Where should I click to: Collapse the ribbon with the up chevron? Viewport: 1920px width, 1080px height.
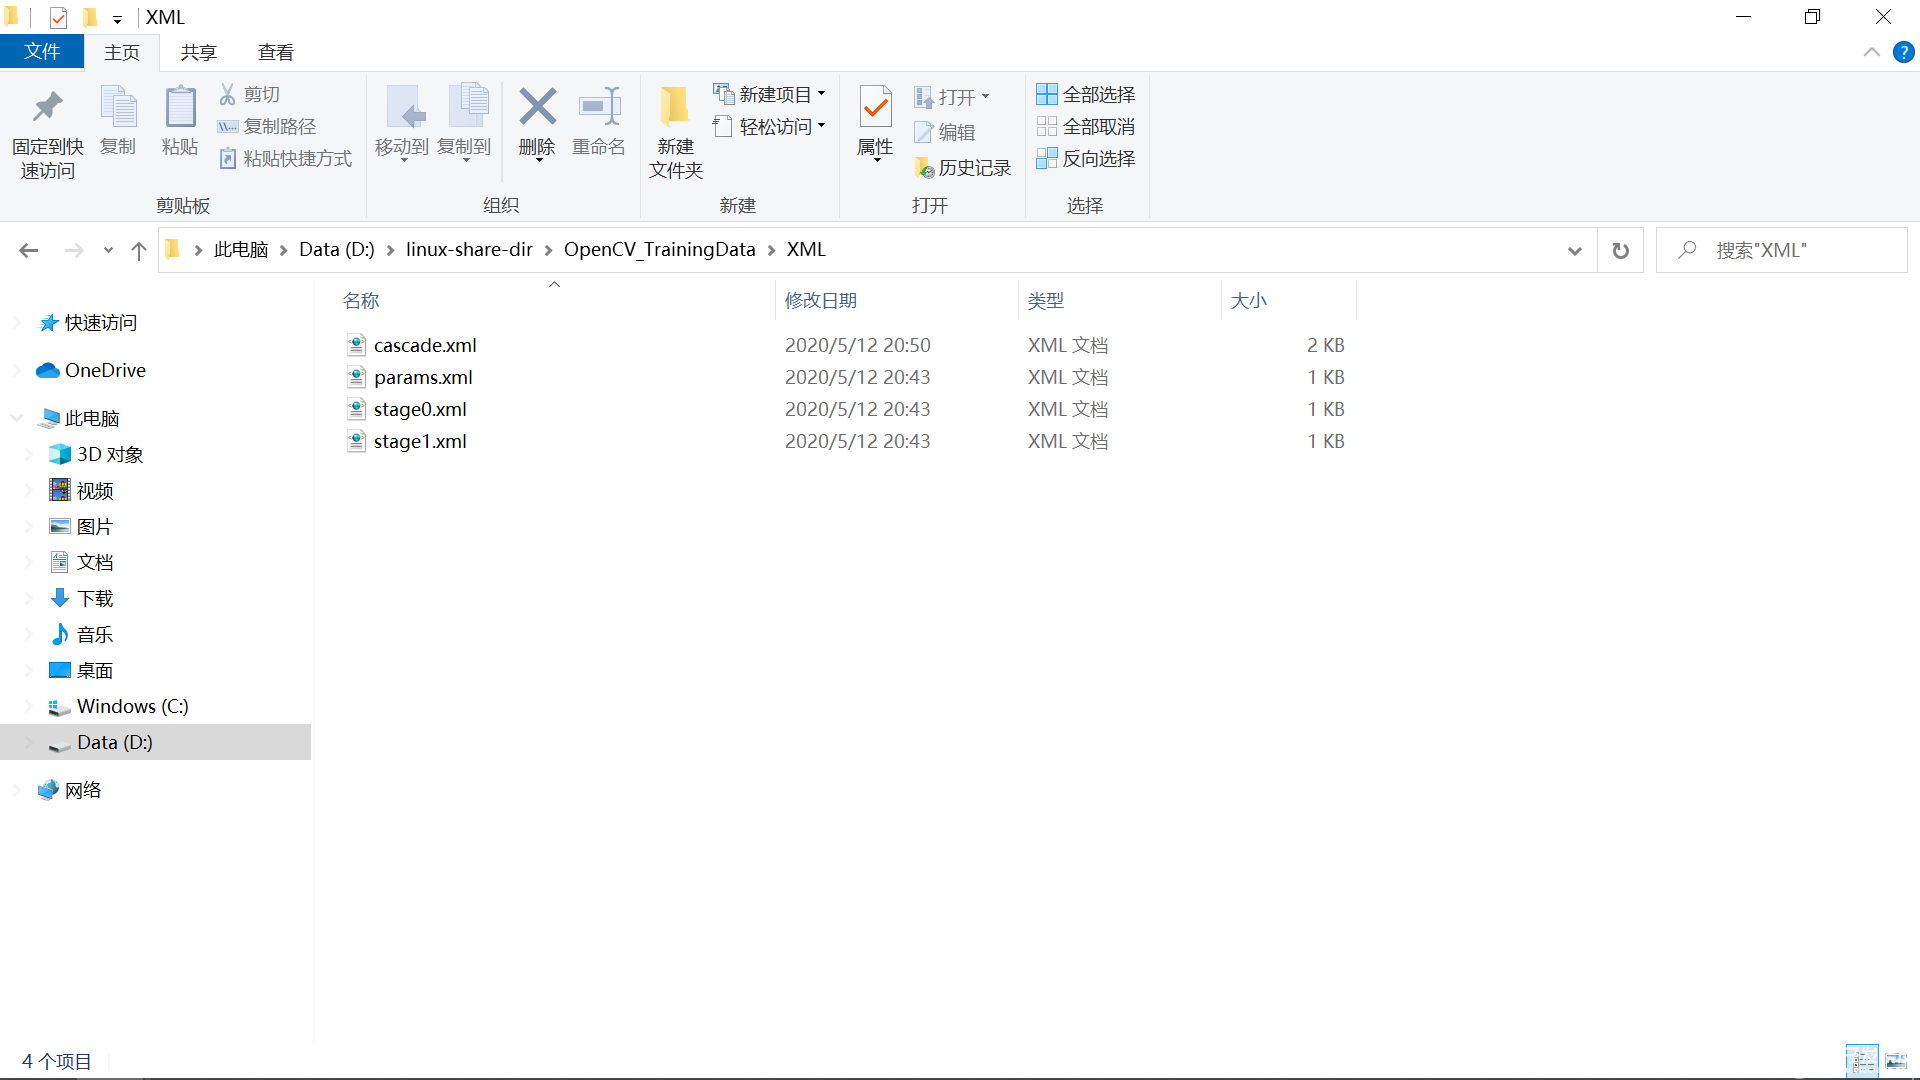1871,53
